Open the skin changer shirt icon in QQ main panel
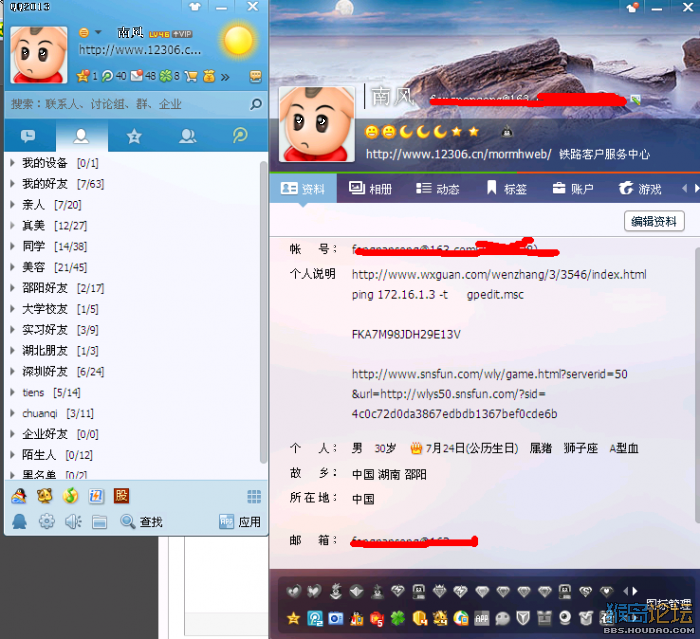 tap(195, 7)
